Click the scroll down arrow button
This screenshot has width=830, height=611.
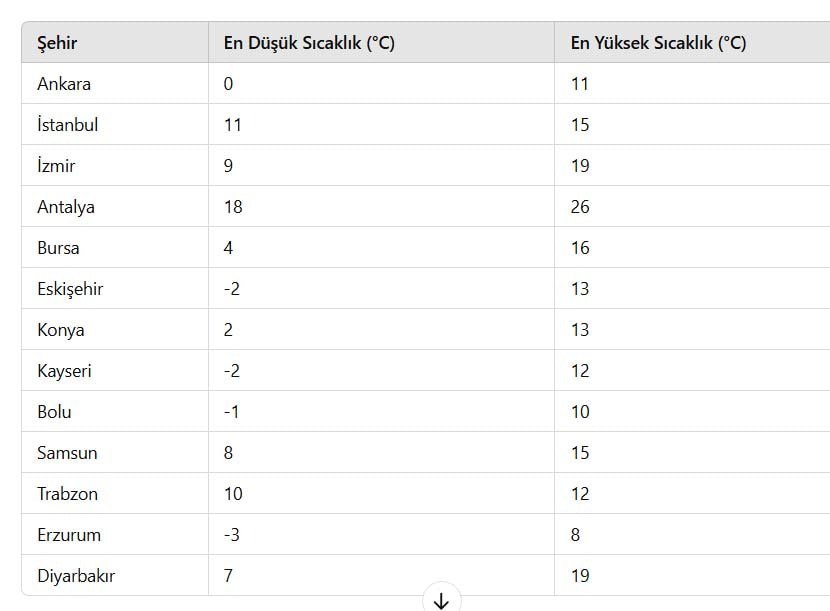(441, 600)
